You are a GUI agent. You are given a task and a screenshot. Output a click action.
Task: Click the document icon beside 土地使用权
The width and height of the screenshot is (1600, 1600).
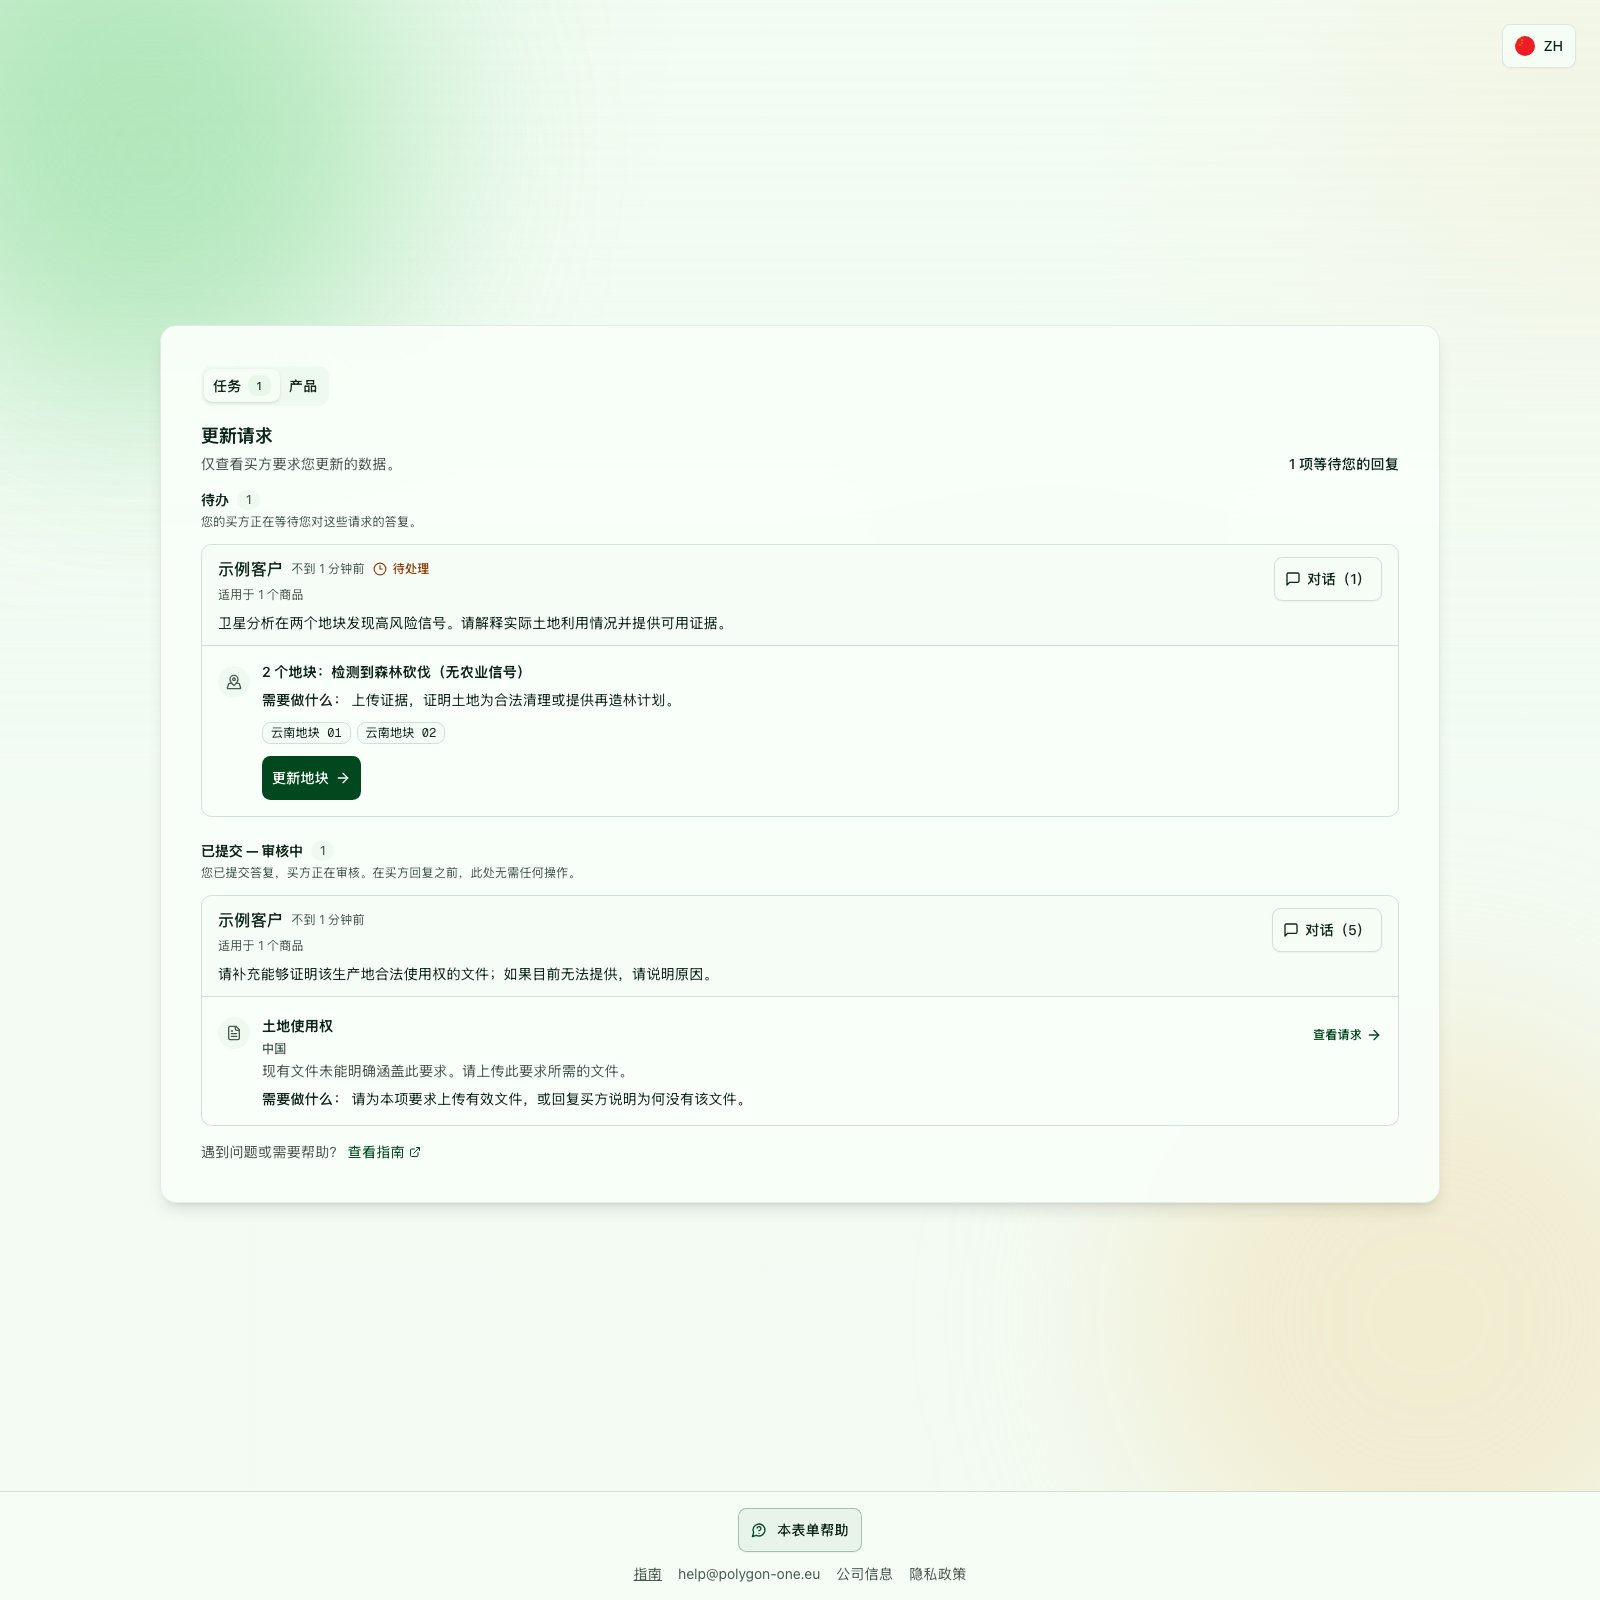(234, 1033)
